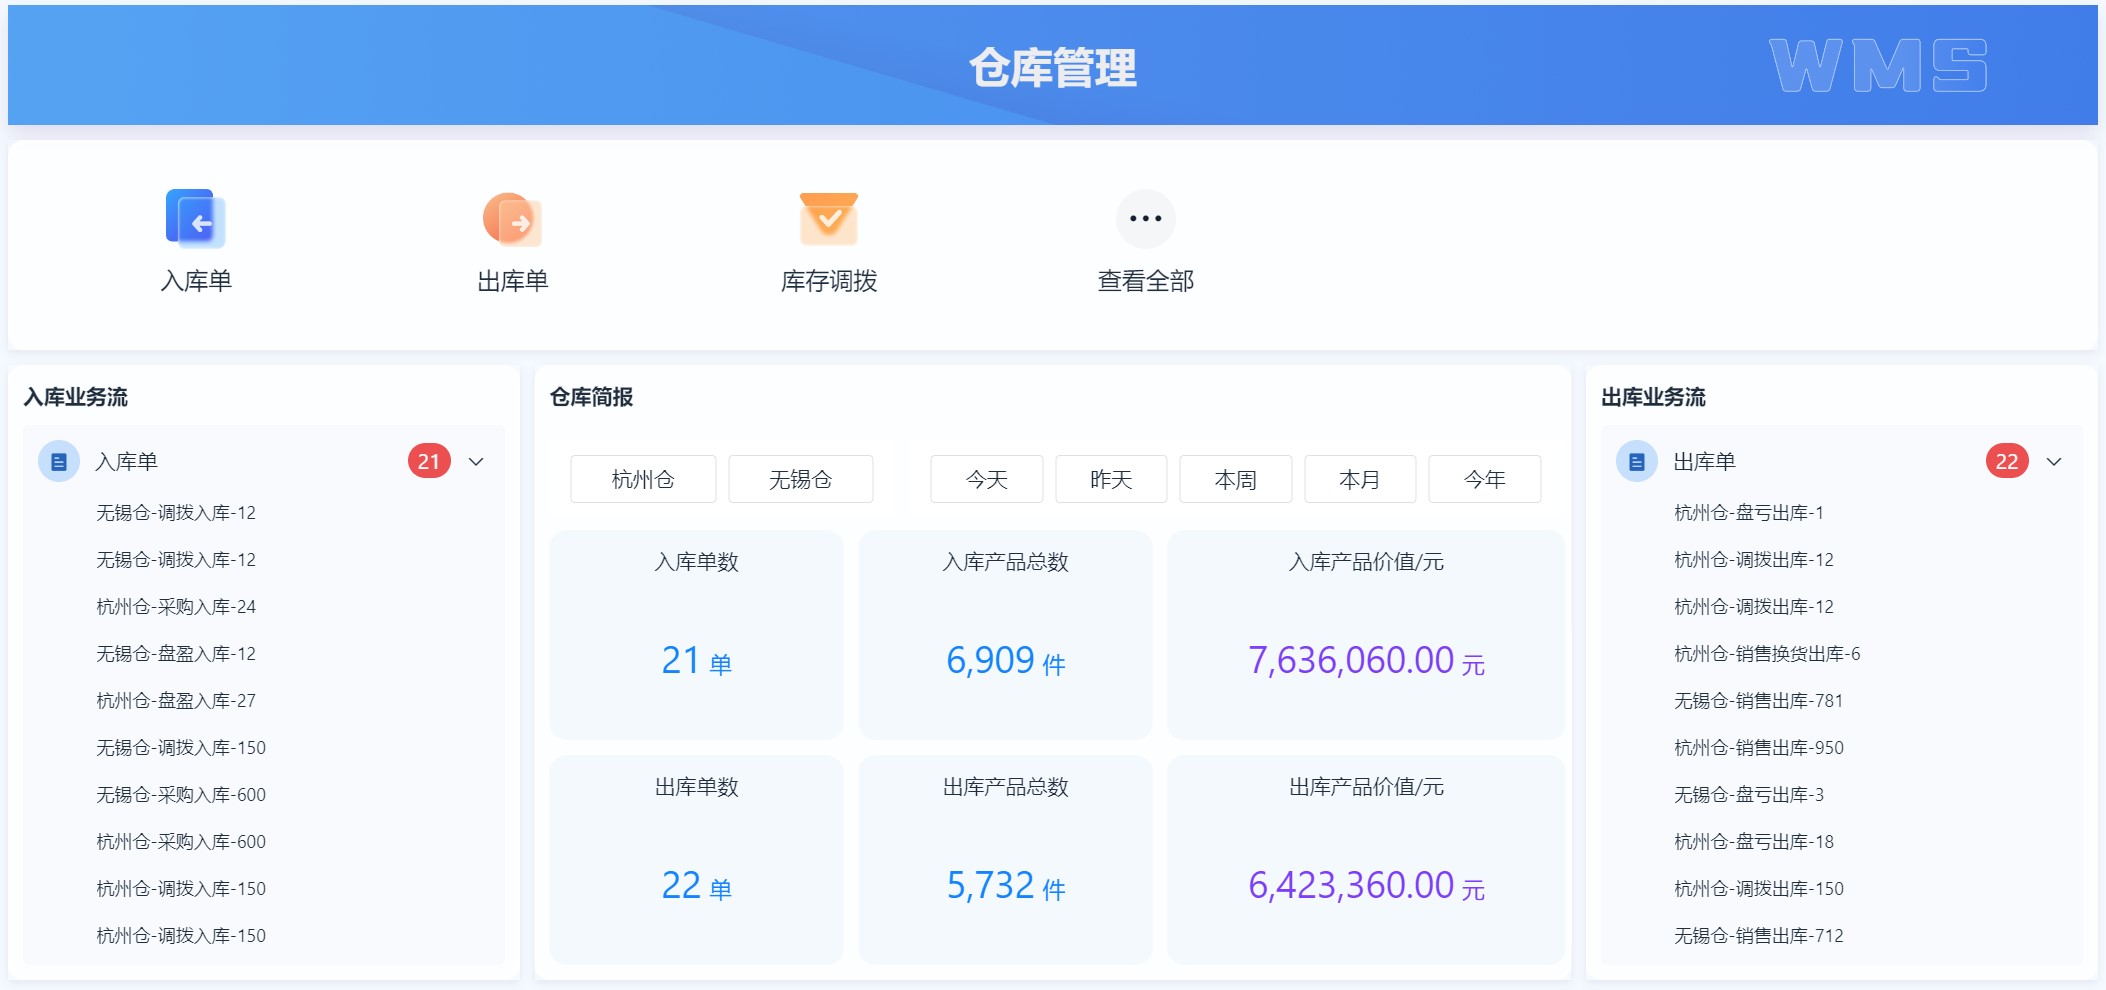
Task: Click the 入库单 label in 入库业务流 panel
Action: click(127, 461)
